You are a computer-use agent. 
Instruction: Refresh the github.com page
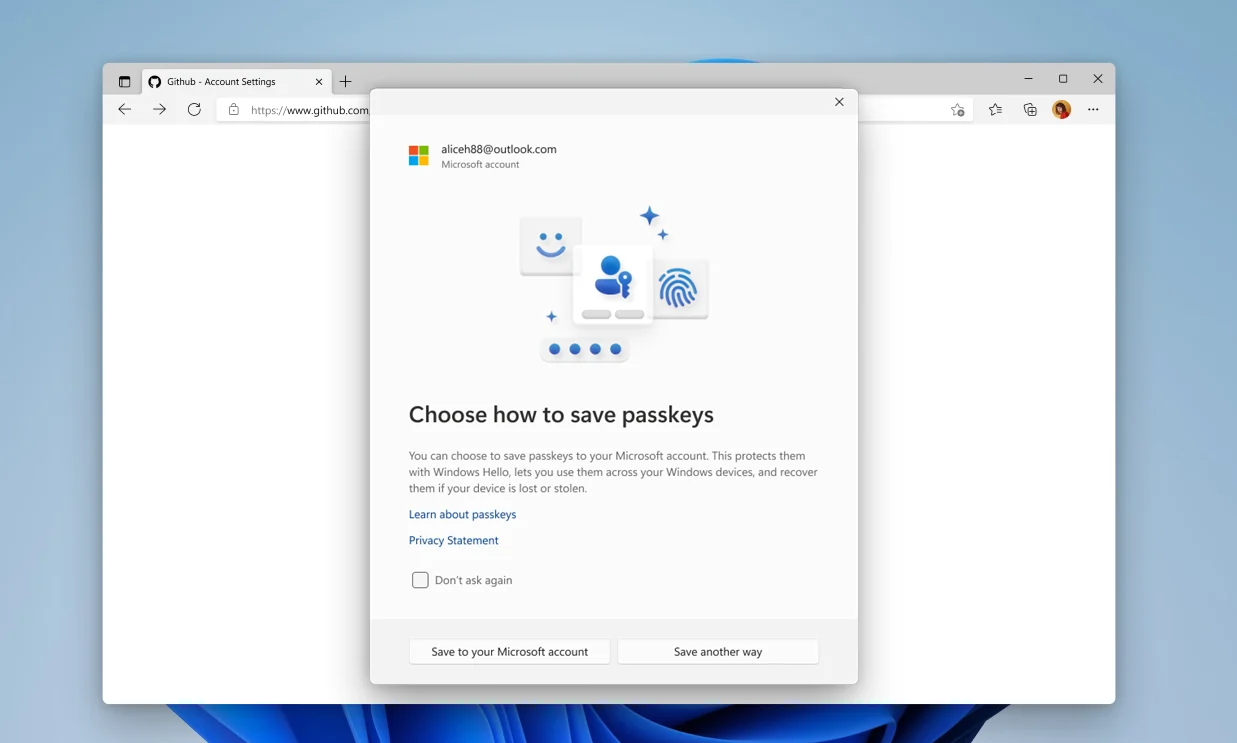point(194,109)
